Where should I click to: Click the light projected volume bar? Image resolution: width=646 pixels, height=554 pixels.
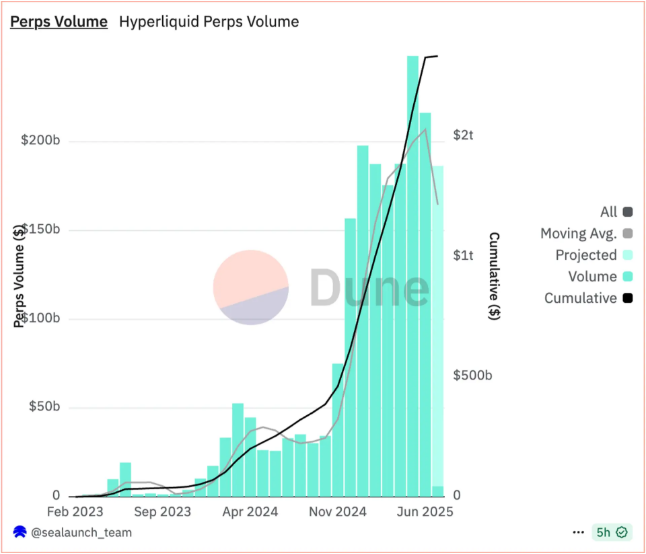point(438,325)
